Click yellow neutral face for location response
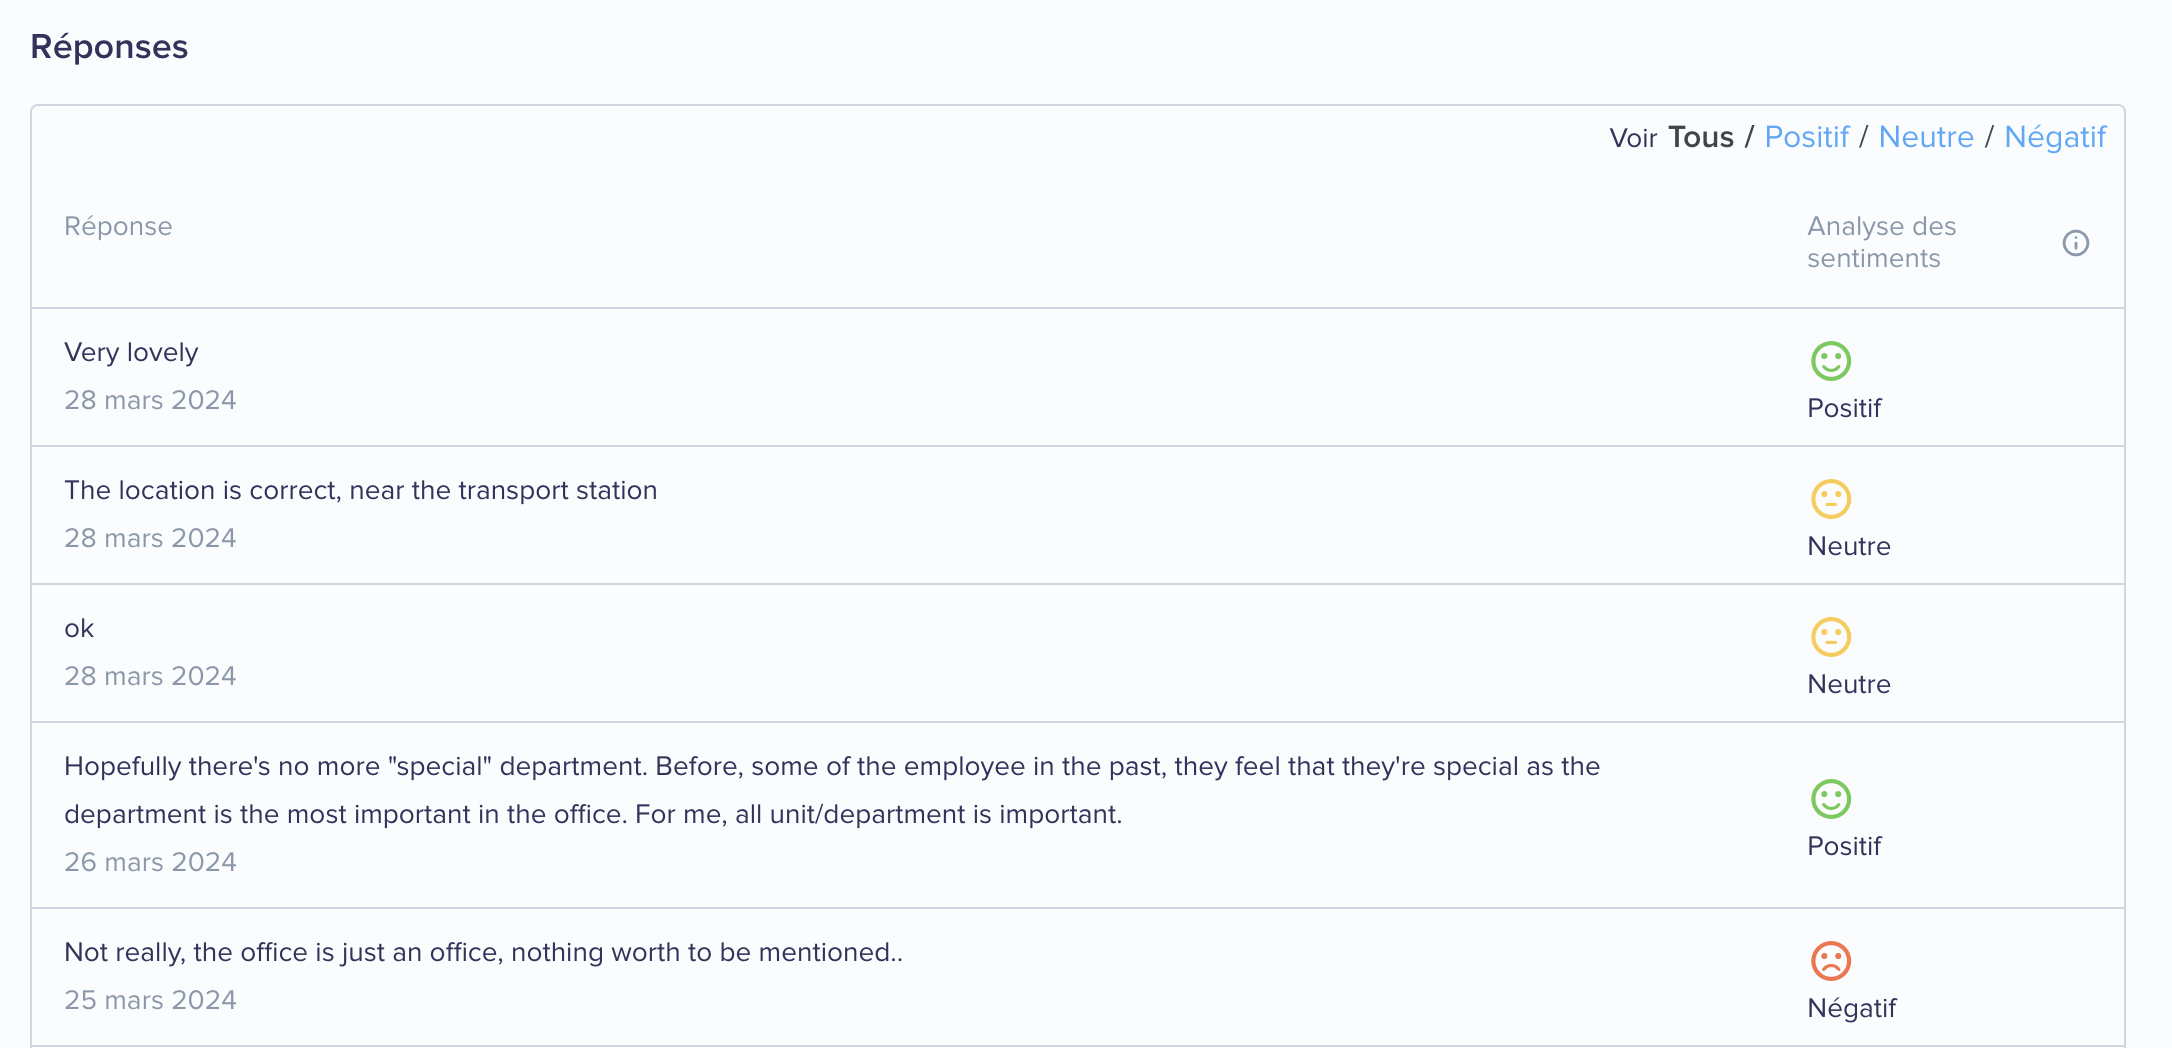This screenshot has height=1048, width=2172. point(1831,499)
